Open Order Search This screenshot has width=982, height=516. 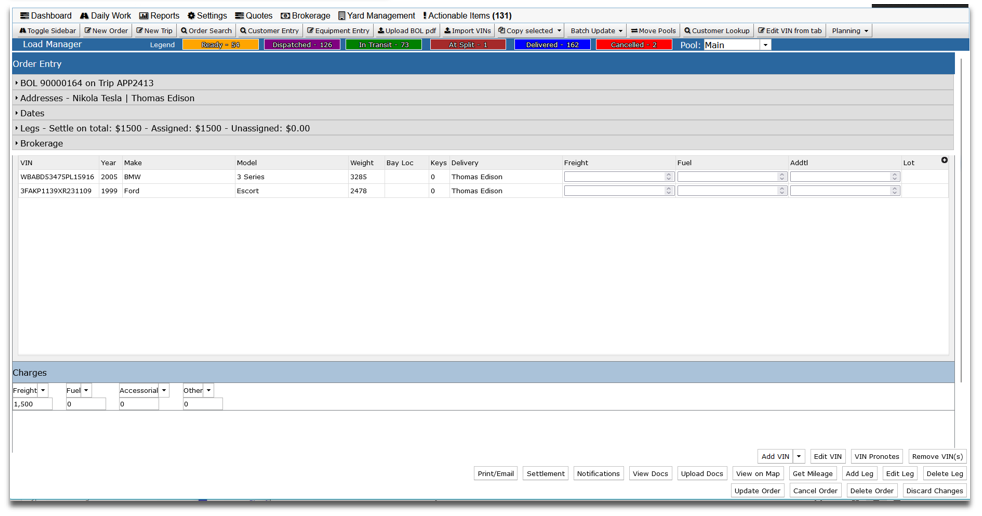tap(206, 31)
